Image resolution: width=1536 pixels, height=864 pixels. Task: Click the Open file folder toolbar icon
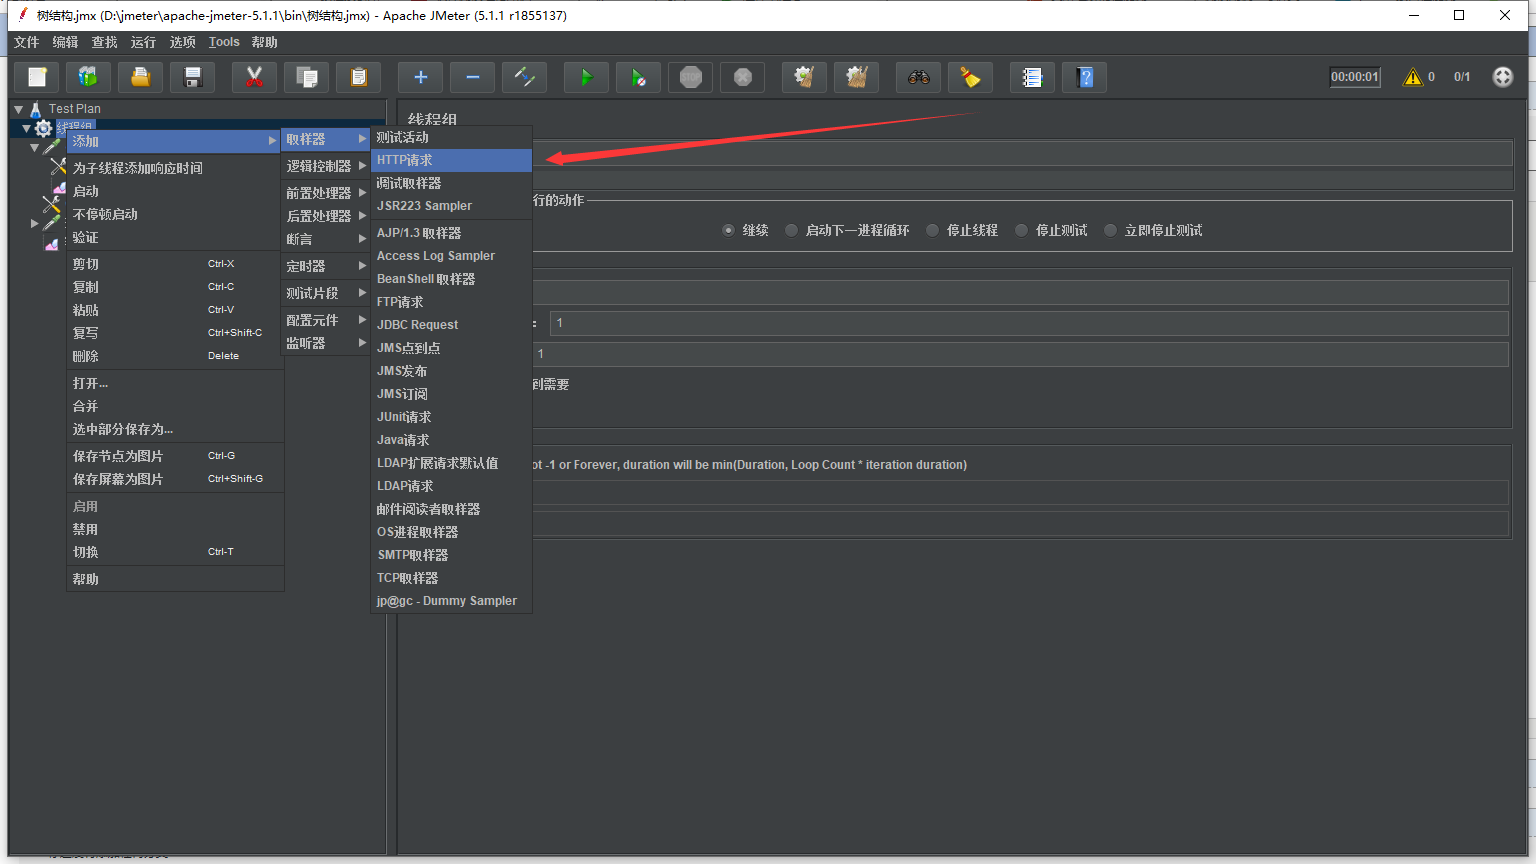[x=141, y=77]
